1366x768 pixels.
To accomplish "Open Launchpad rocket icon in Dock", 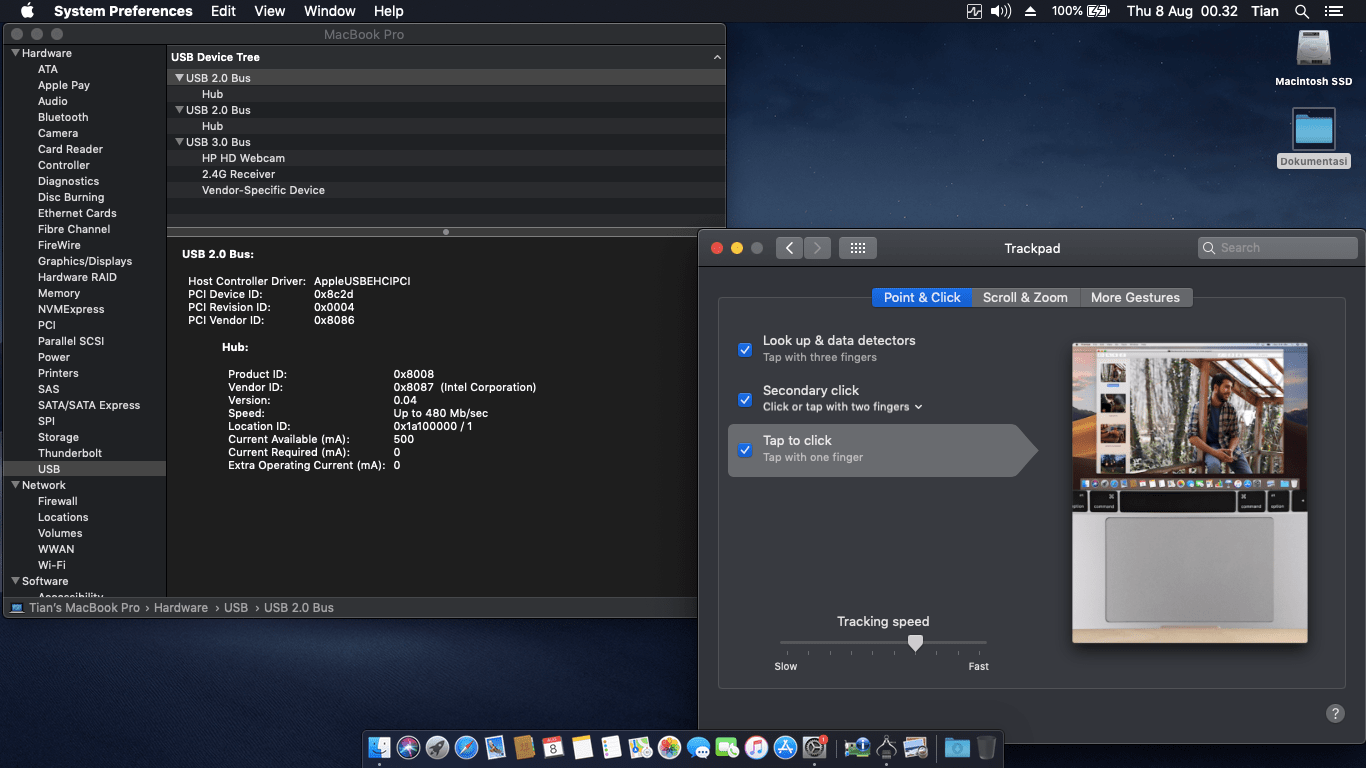I will point(437,747).
